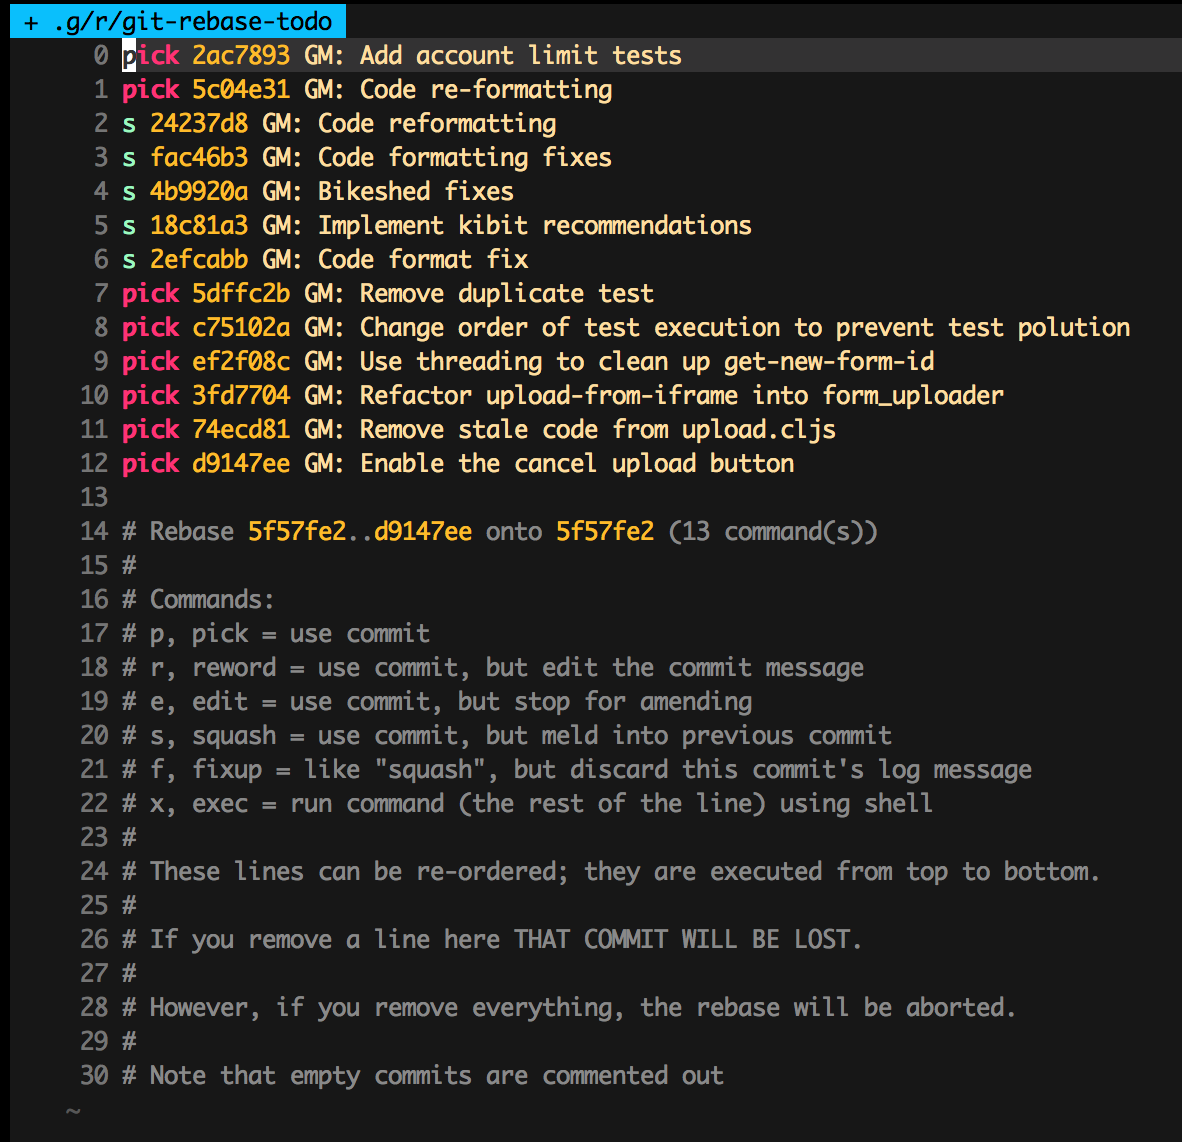Click hash d9147ee on Enable cancel upload line
1182x1142 pixels.
tap(240, 463)
